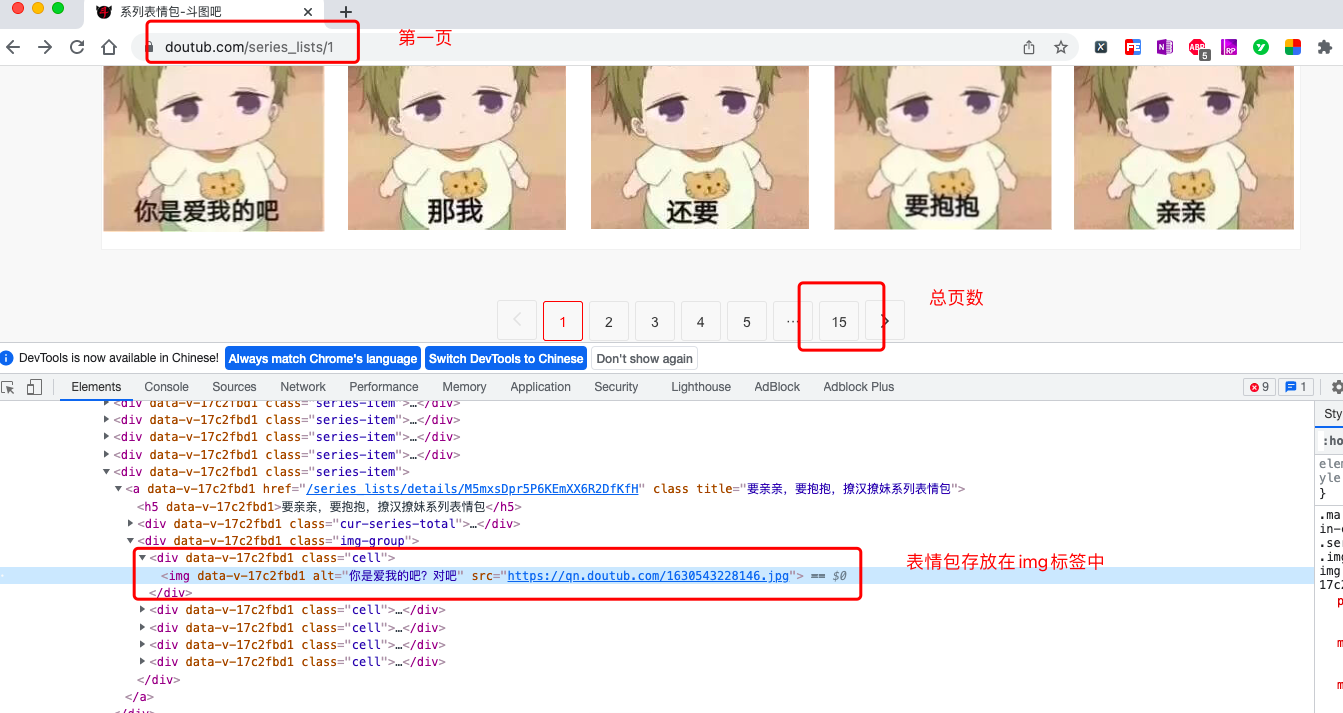Collapse the img-group div
This screenshot has width=1343, height=713.
click(x=131, y=541)
